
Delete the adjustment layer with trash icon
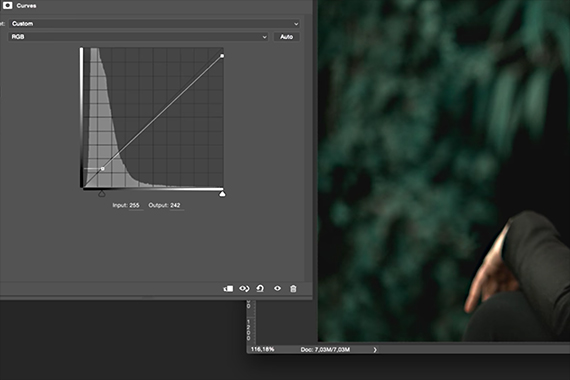[x=293, y=289]
